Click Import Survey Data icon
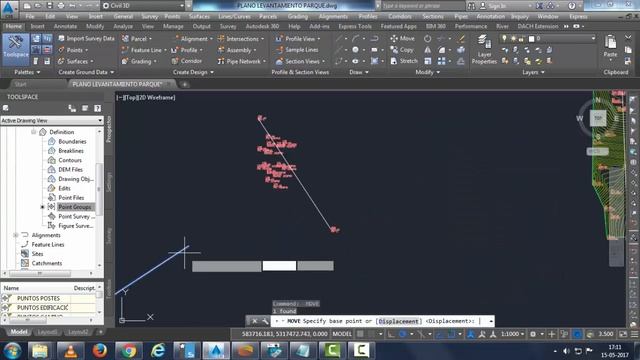640x360 pixels. click(62, 38)
